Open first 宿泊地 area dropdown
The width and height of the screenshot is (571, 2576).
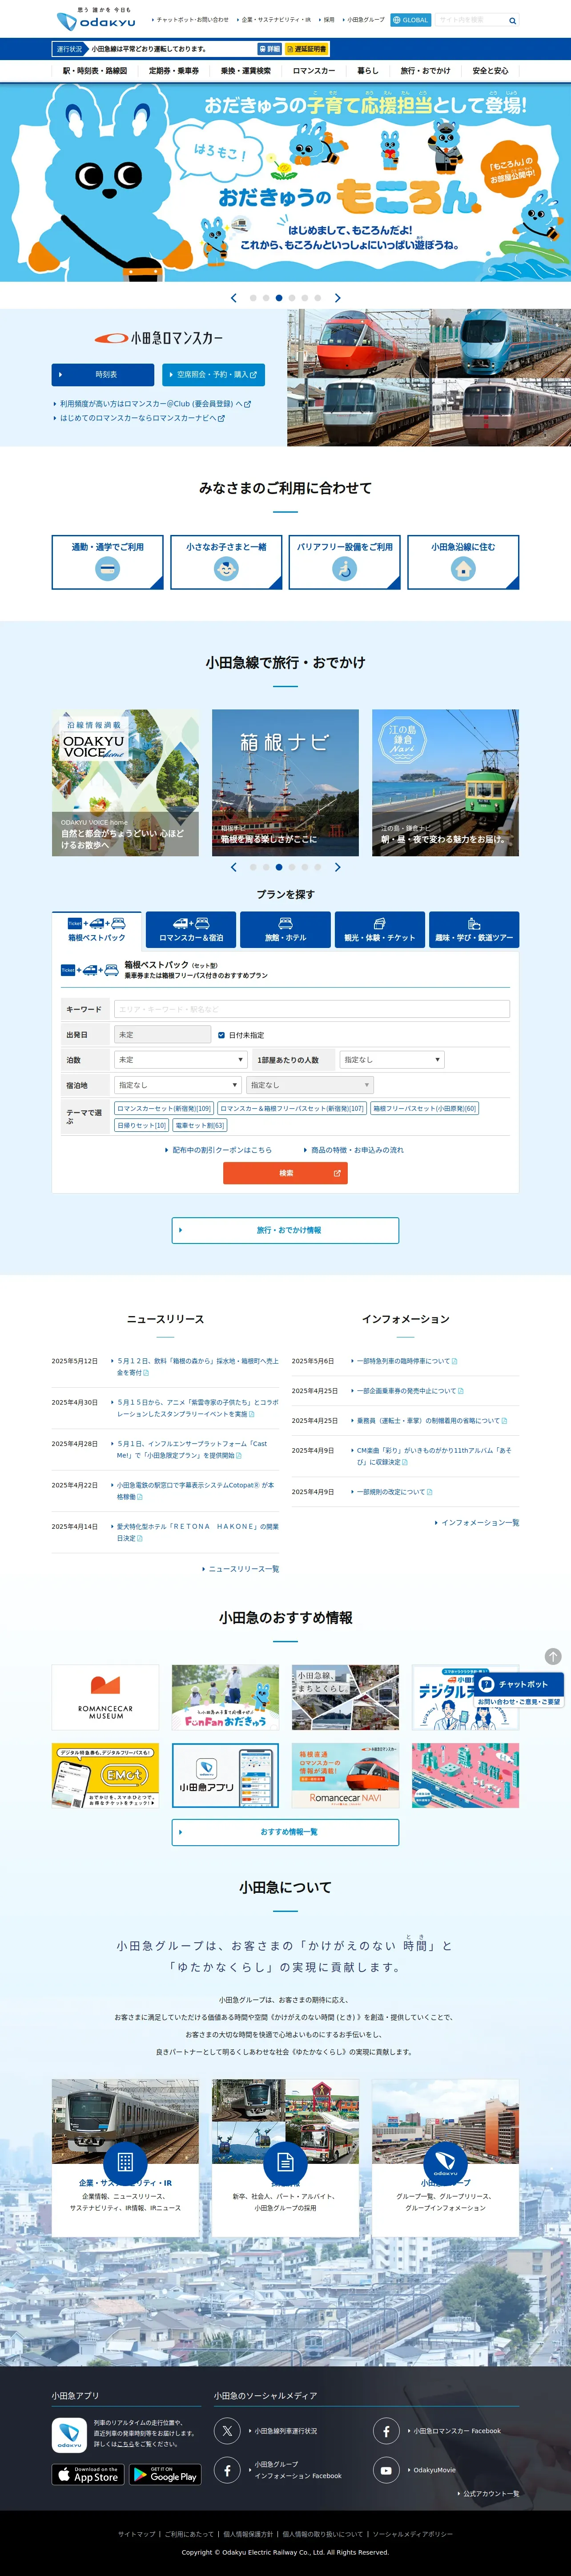(178, 1085)
